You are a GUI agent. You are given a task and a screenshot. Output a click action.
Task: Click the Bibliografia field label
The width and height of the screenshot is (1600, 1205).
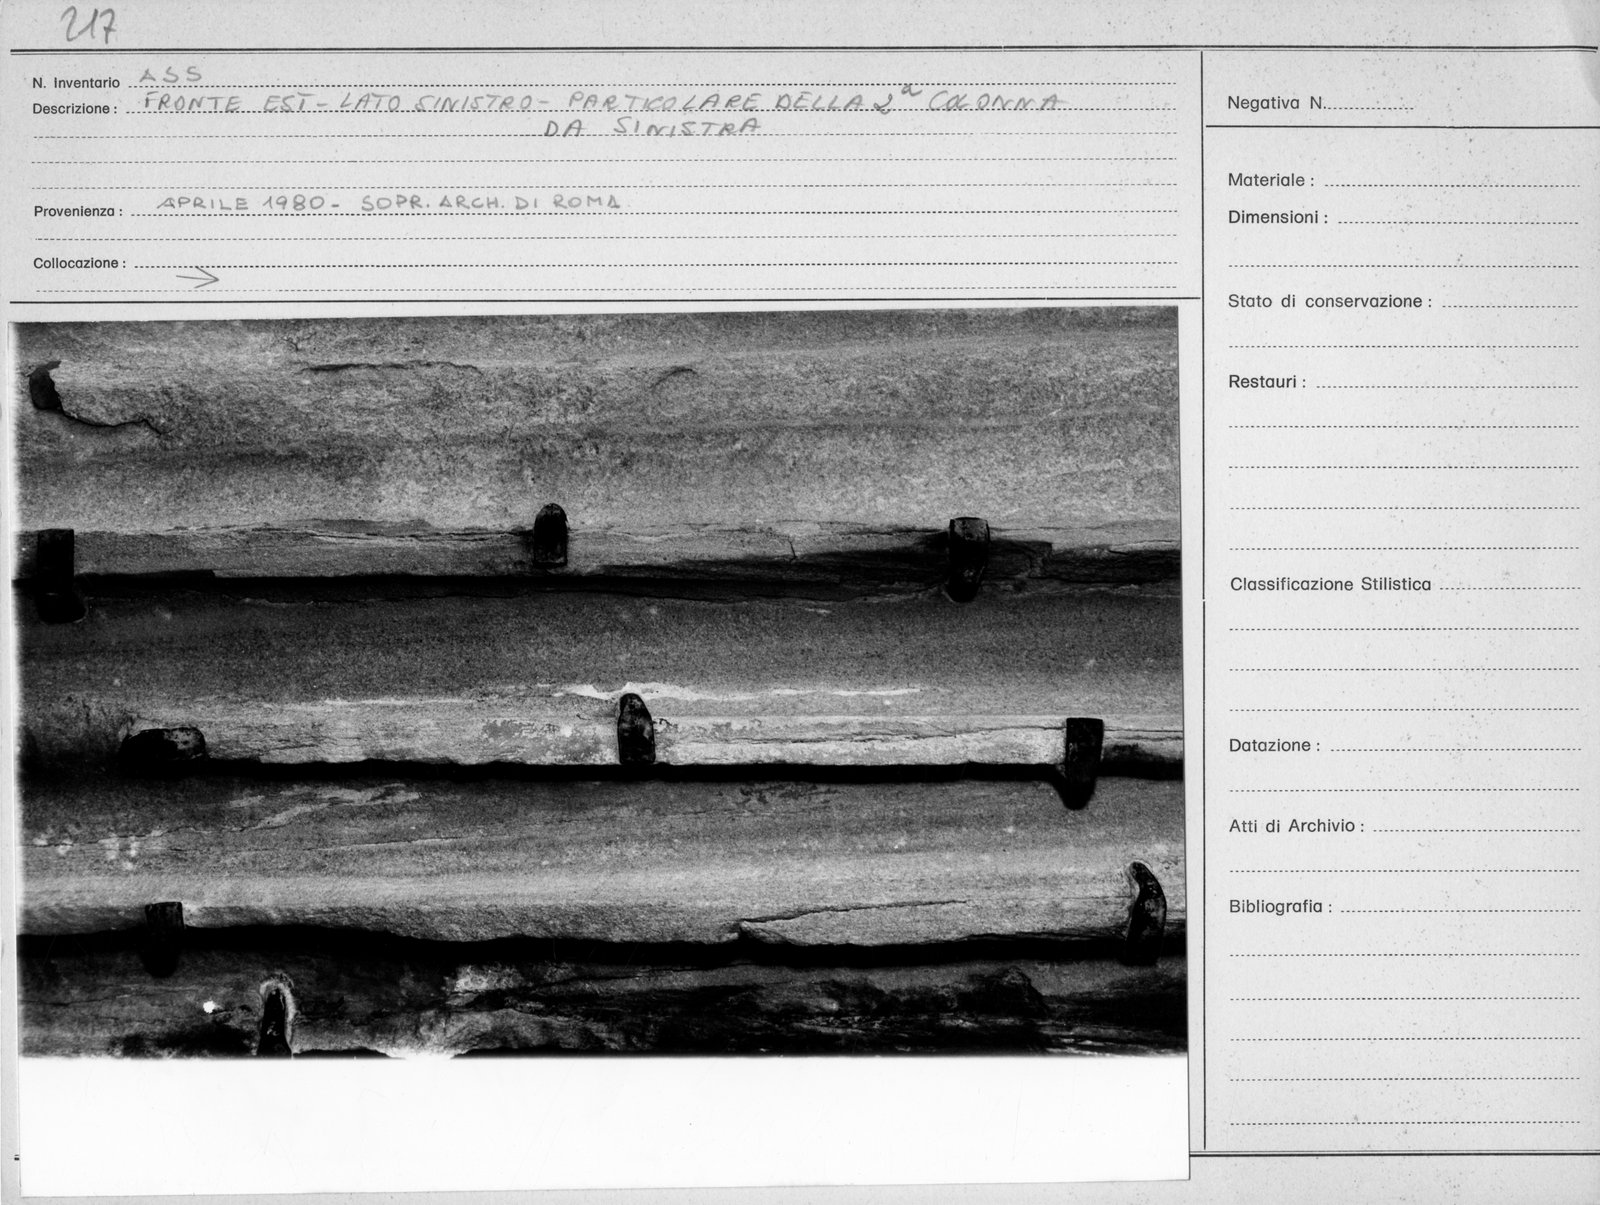[x=1281, y=908]
